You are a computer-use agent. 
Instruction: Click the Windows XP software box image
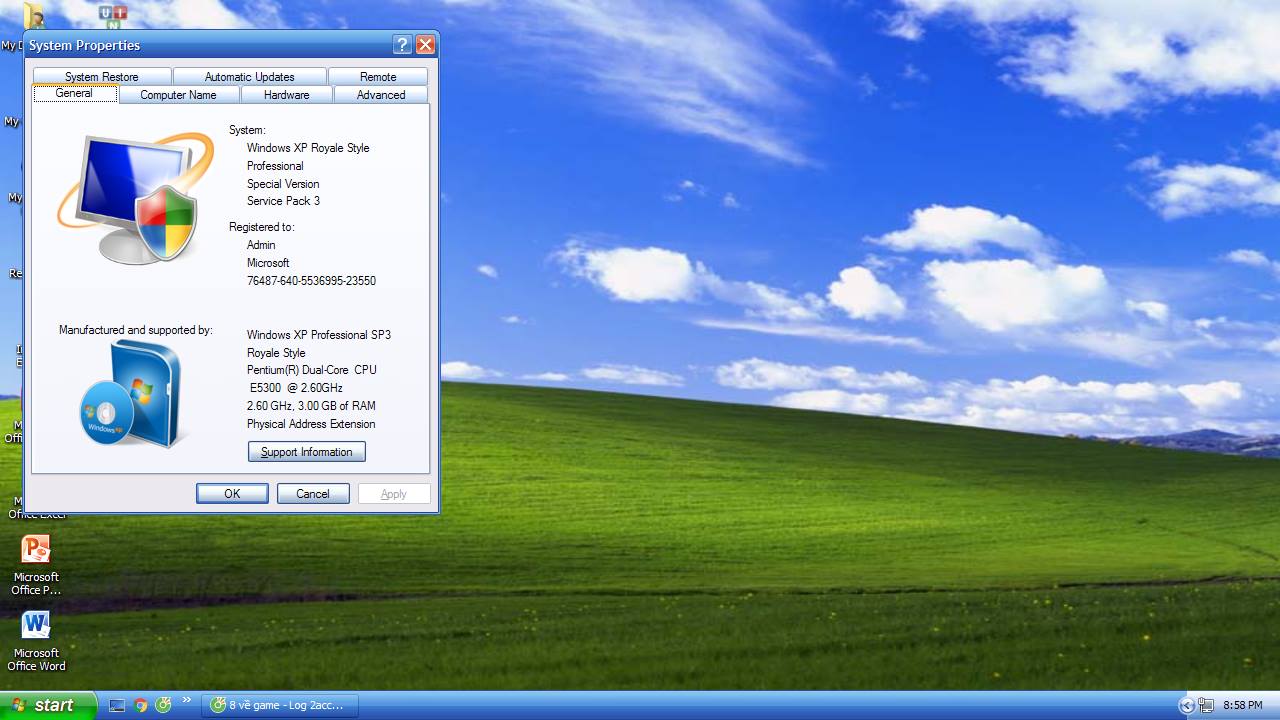(x=132, y=394)
